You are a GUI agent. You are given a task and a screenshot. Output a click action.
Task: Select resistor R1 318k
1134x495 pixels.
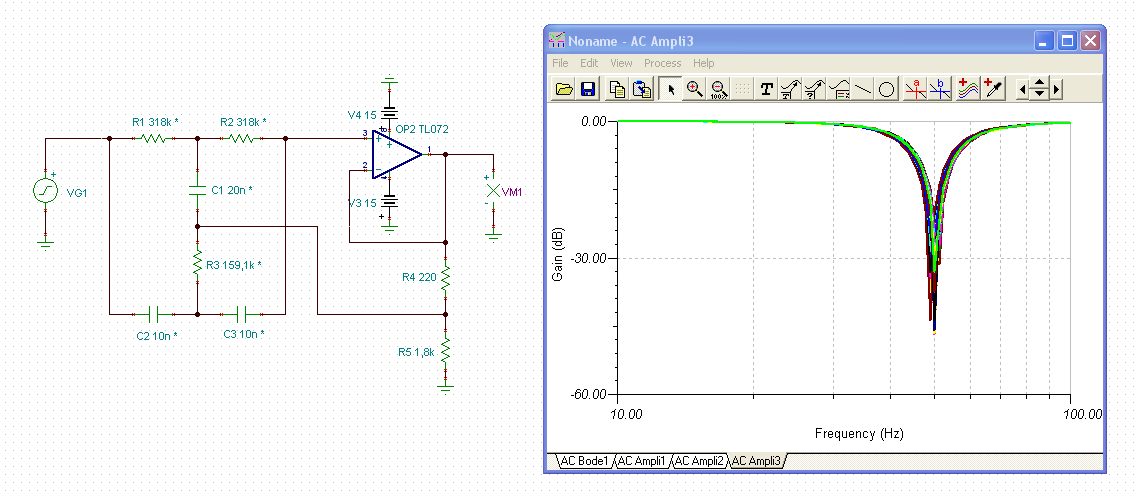point(153,138)
